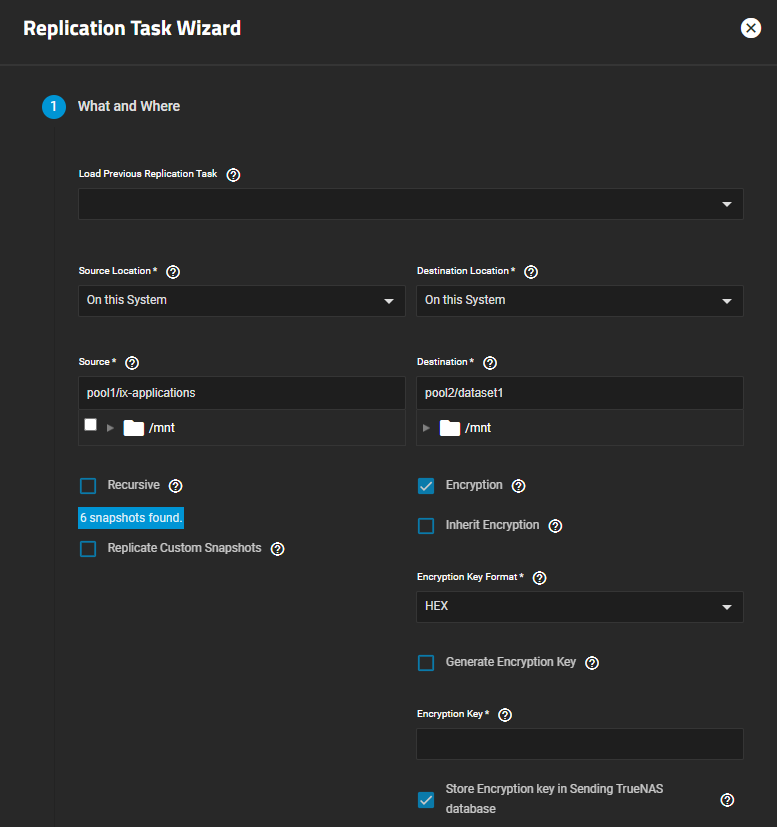Open the Encryption Key Format HEX dropdown

pyautogui.click(x=579, y=607)
